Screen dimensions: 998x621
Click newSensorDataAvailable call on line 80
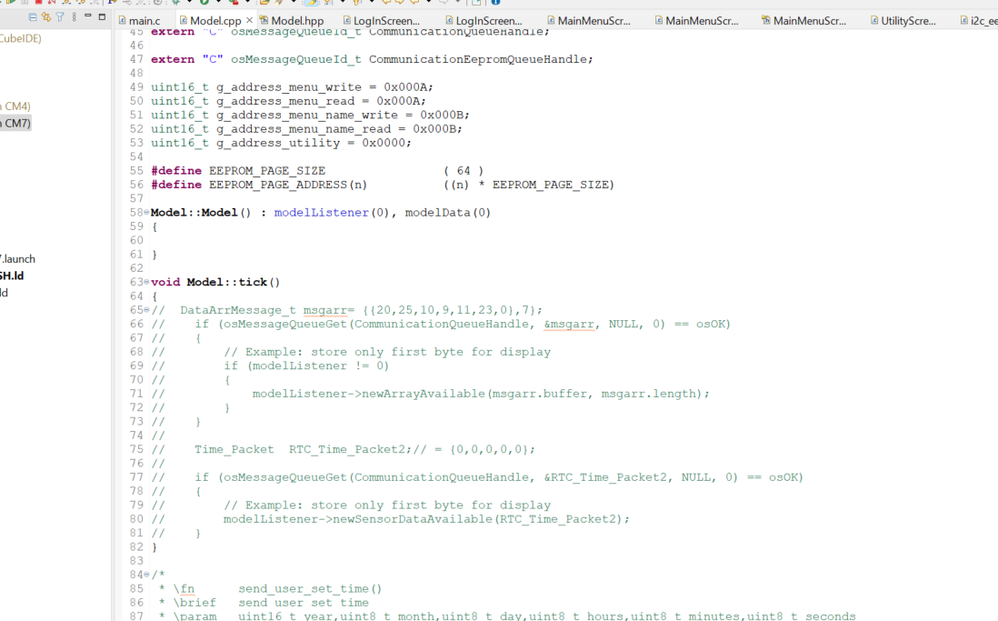[412, 519]
